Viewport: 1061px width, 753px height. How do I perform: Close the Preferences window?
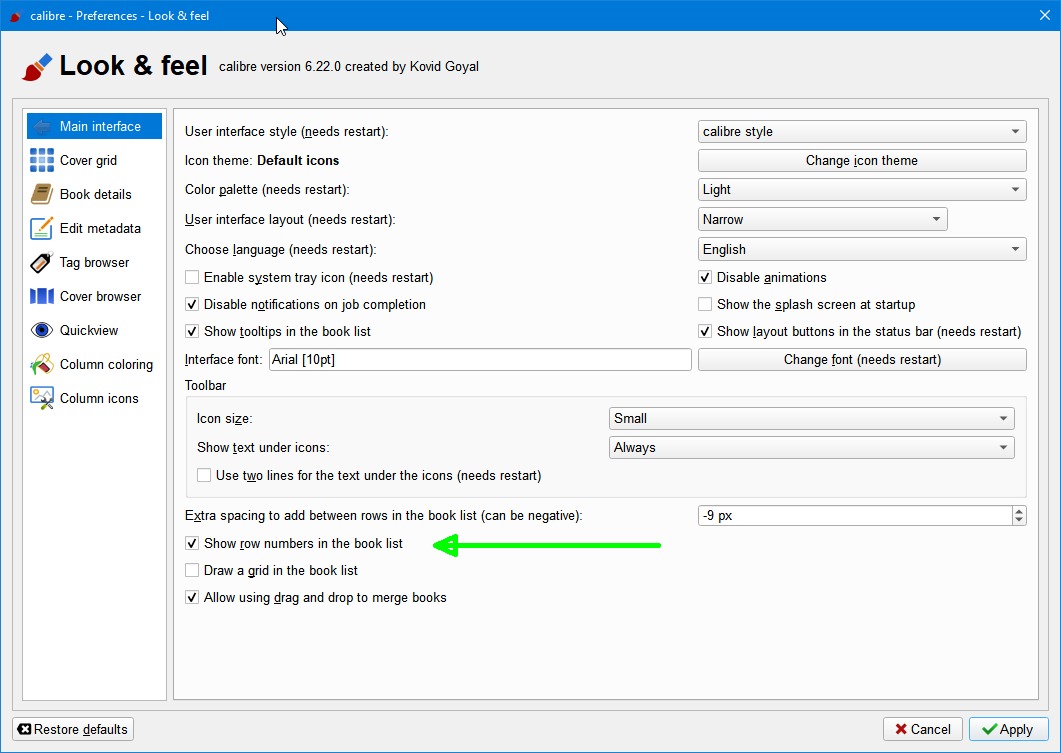coord(1045,15)
